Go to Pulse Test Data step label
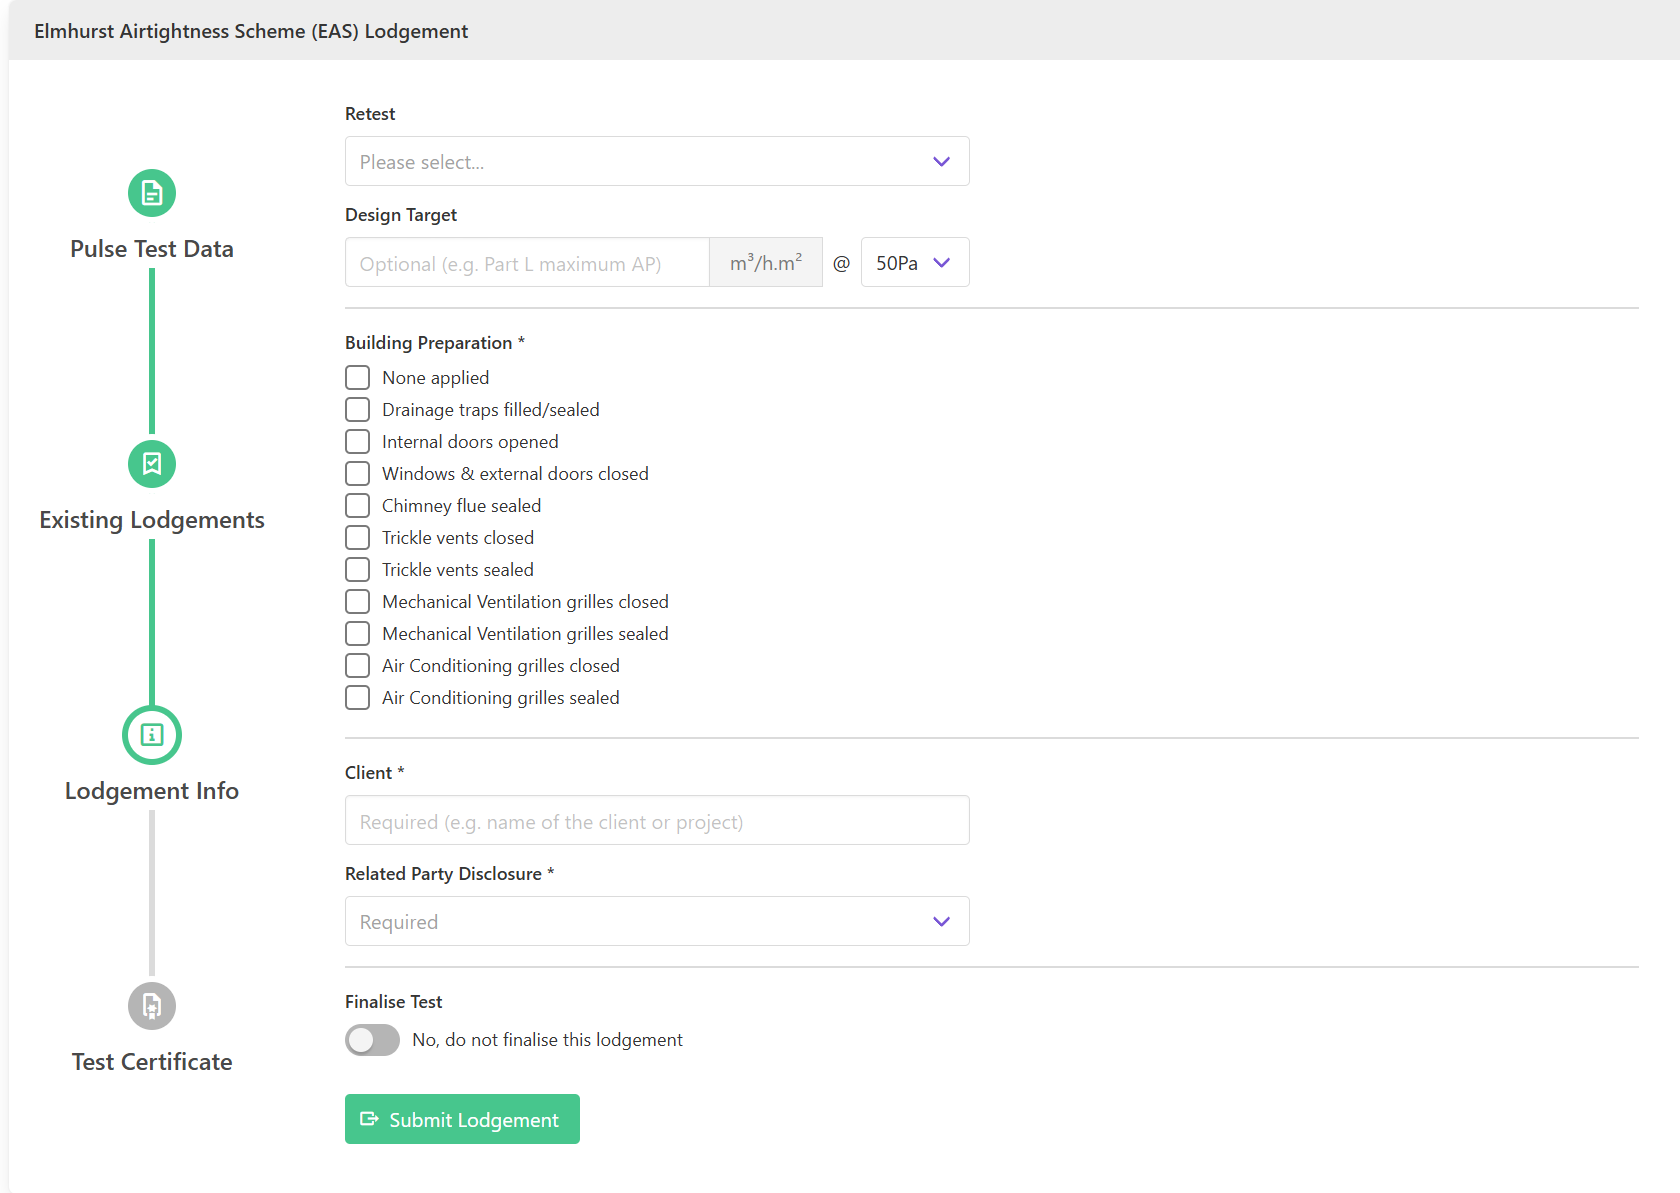Screen dimensions: 1680x1193 point(152,249)
